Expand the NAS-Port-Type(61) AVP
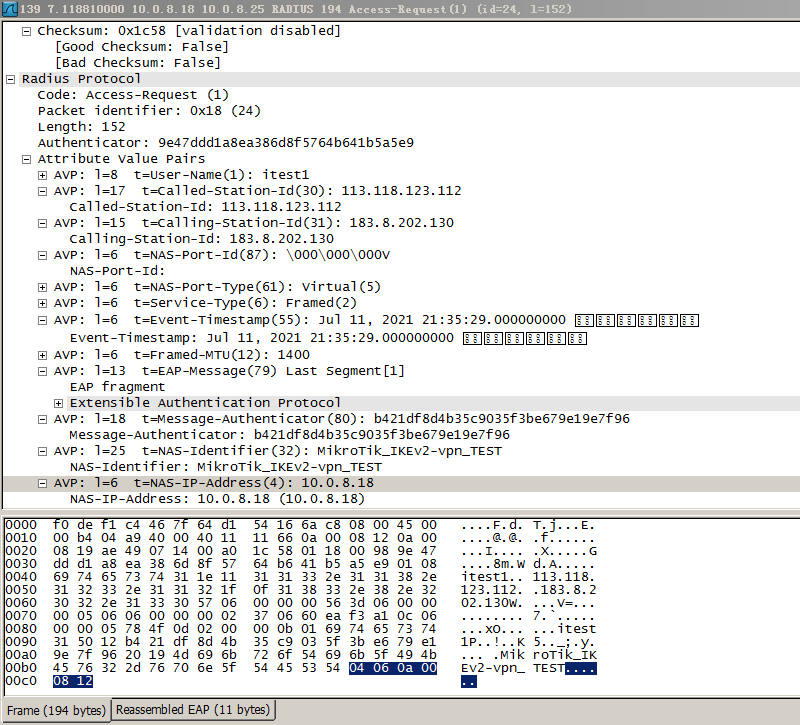800x725 pixels. (43, 288)
